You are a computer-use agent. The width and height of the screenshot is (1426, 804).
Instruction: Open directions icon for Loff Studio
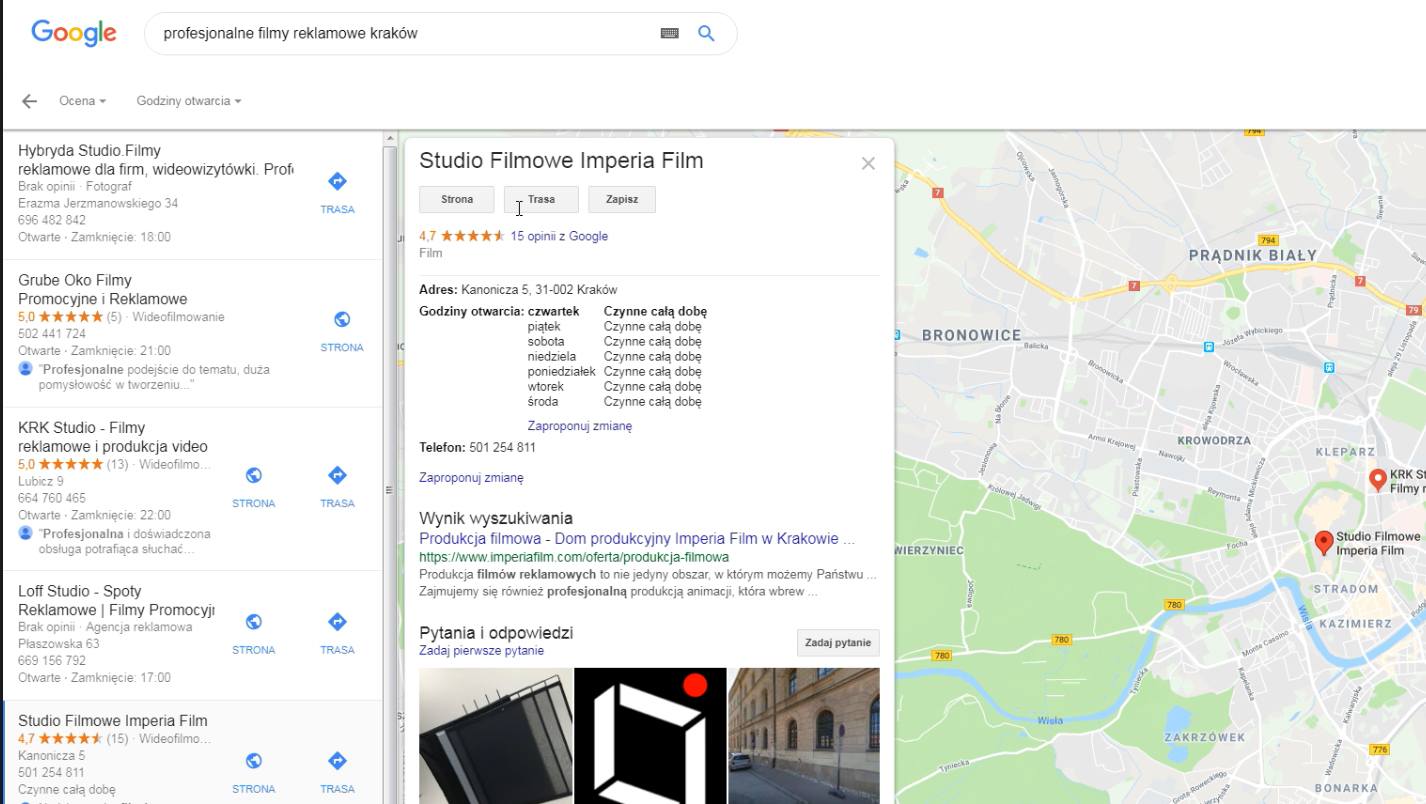click(337, 621)
